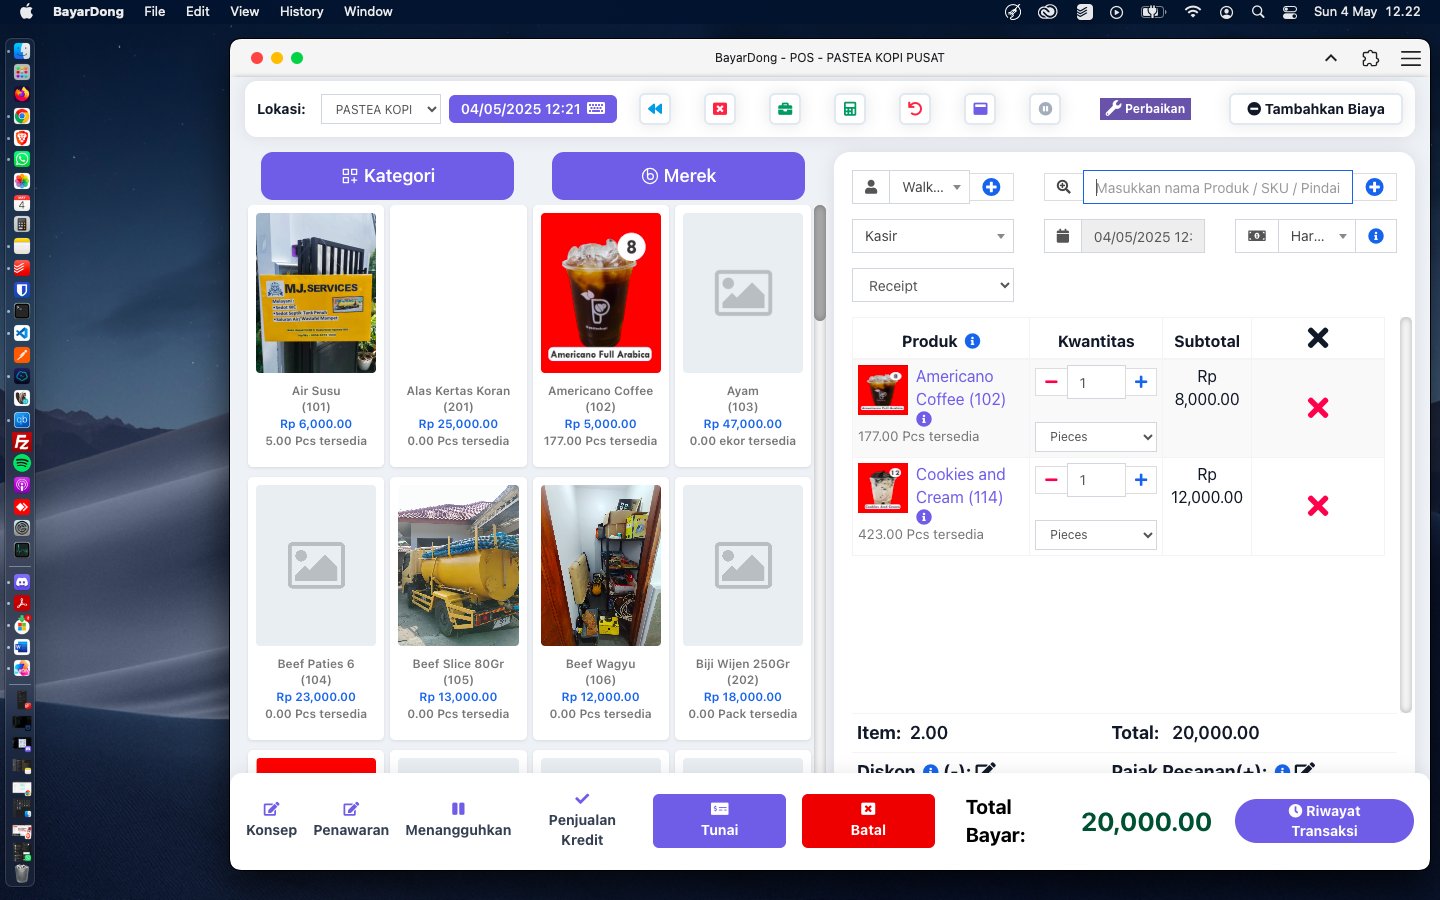Click the red X icon in toolbar
The height and width of the screenshot is (900, 1440).
pyautogui.click(x=720, y=109)
